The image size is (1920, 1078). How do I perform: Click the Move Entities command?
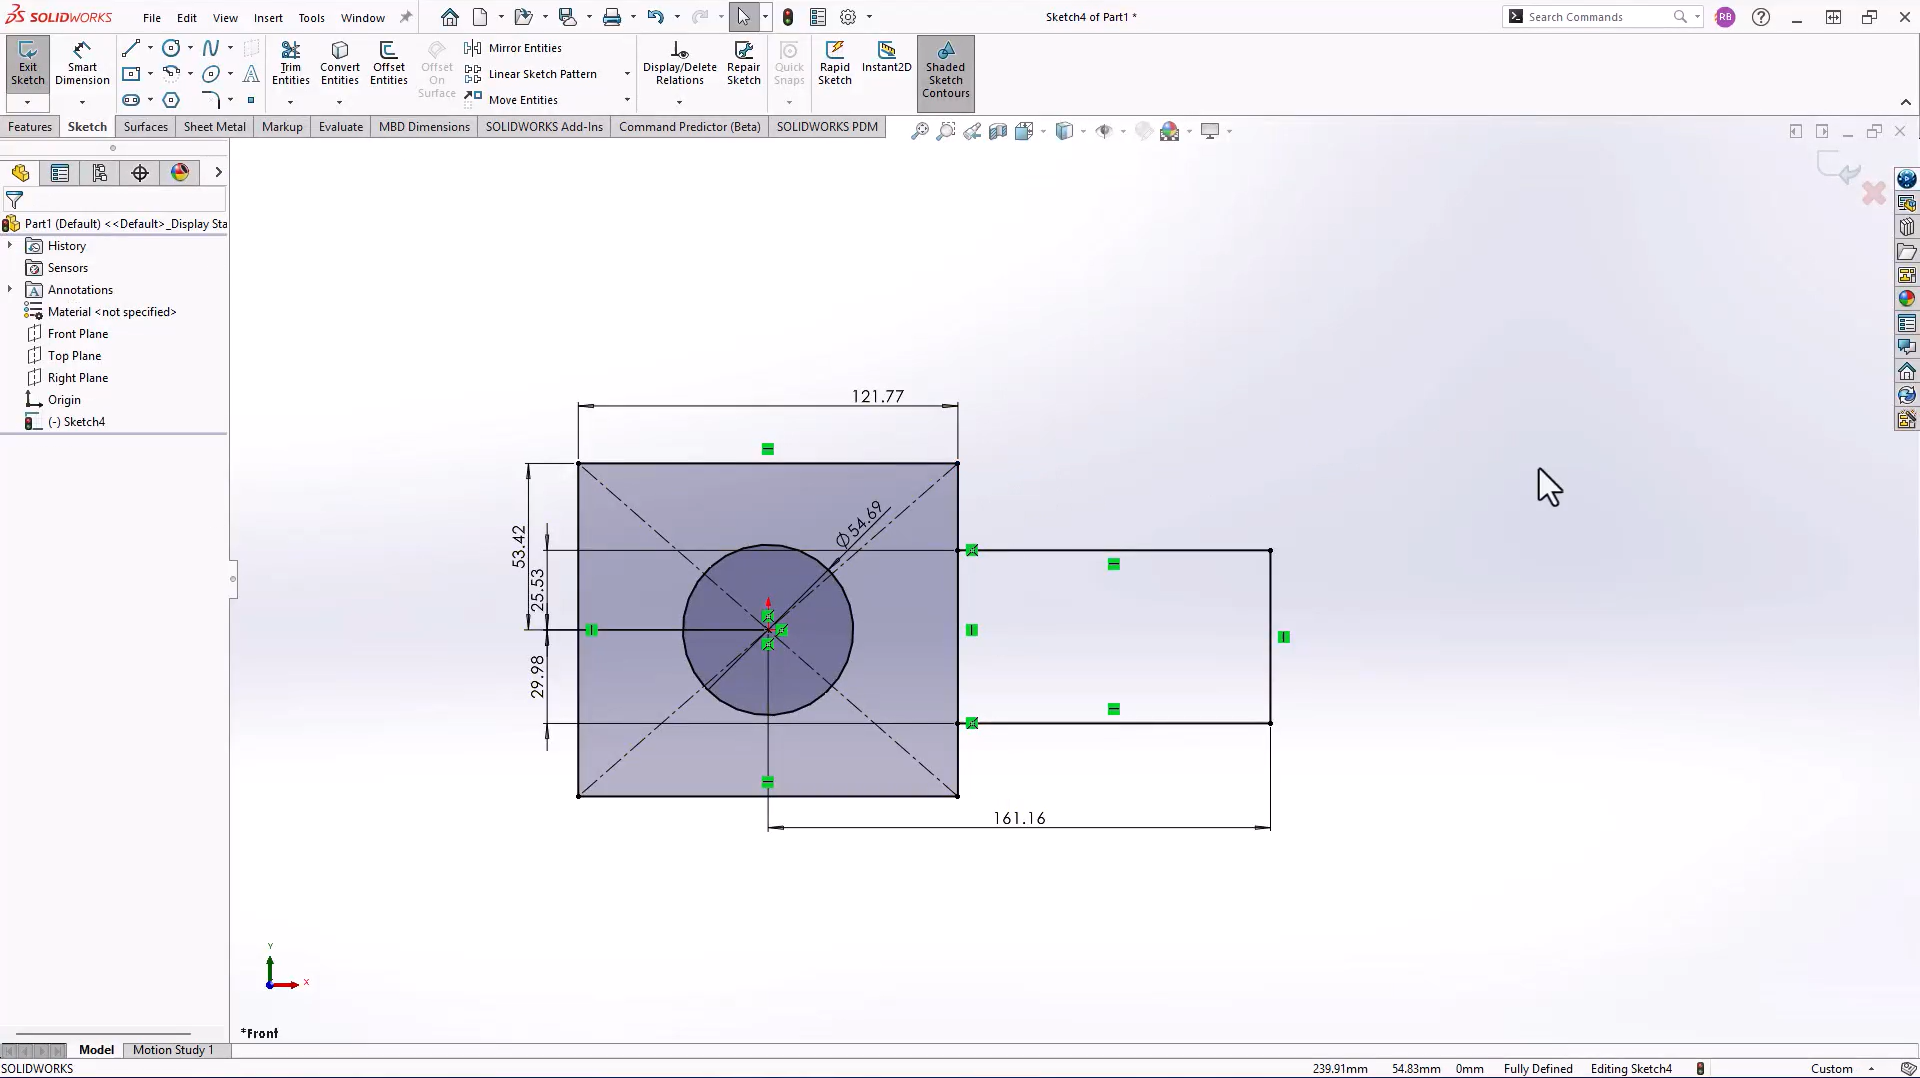click(x=522, y=100)
